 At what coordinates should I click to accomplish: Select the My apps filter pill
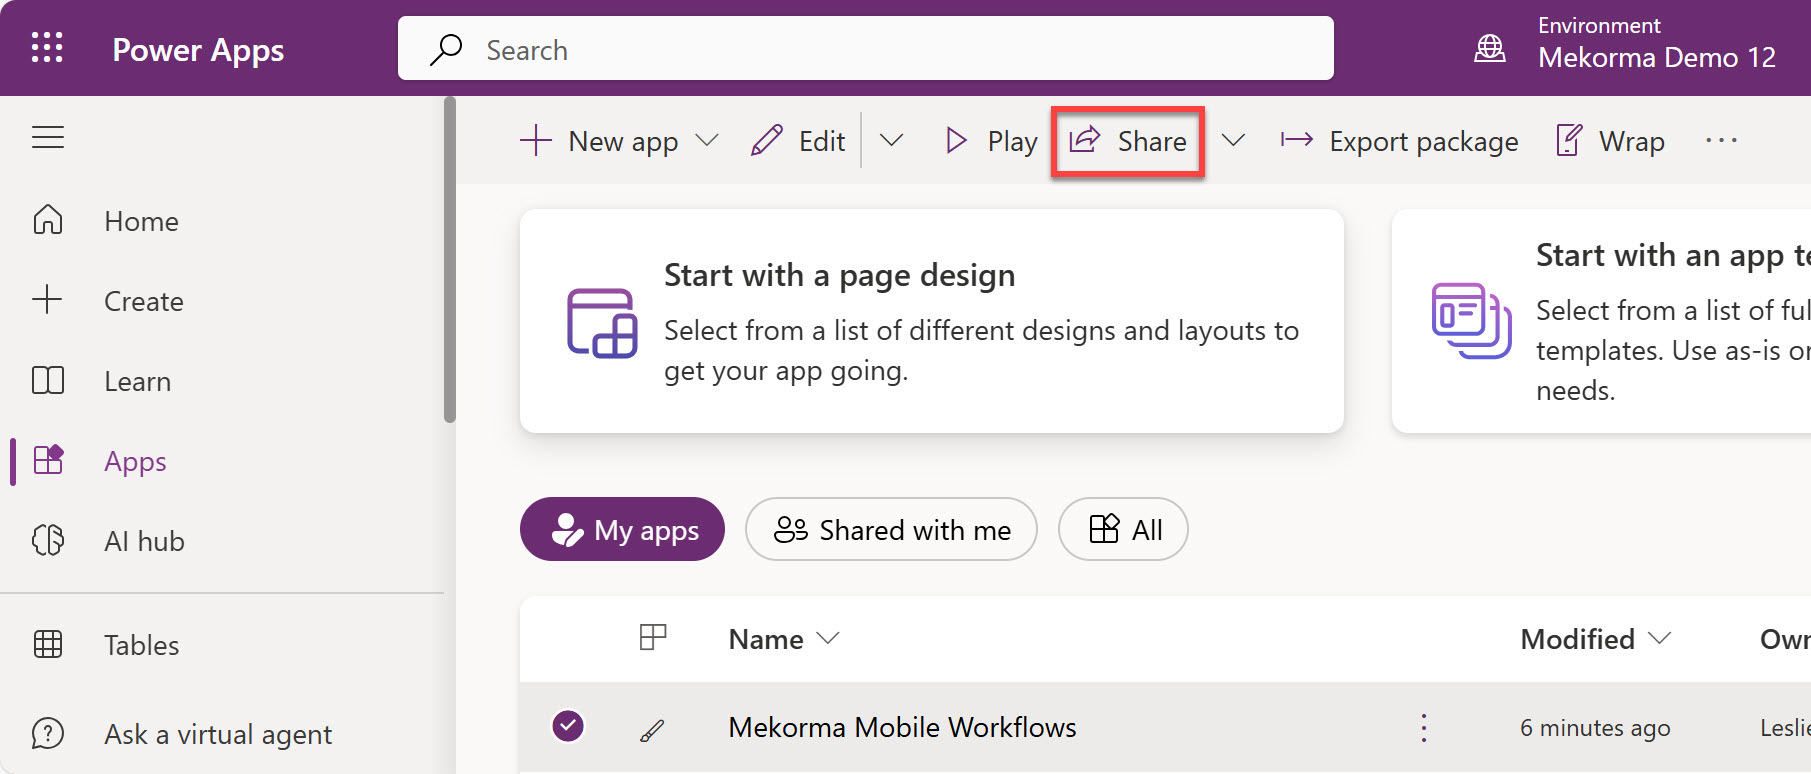[x=622, y=529]
